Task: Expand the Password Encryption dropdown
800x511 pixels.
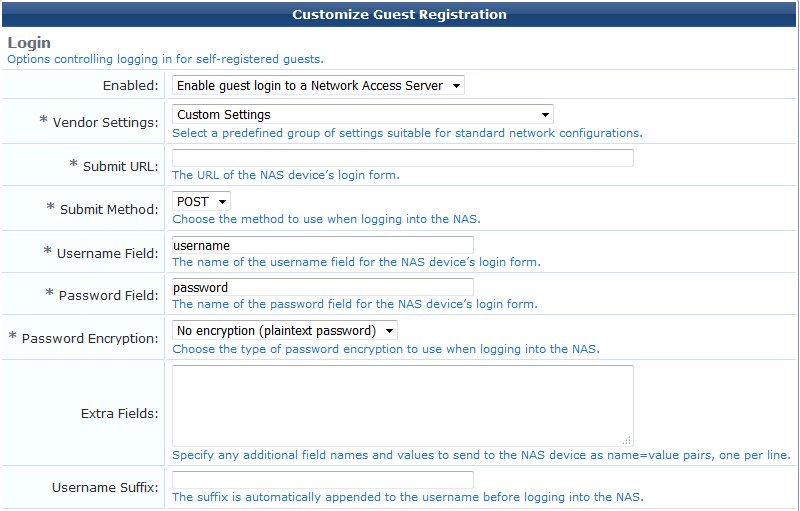Action: [285, 331]
